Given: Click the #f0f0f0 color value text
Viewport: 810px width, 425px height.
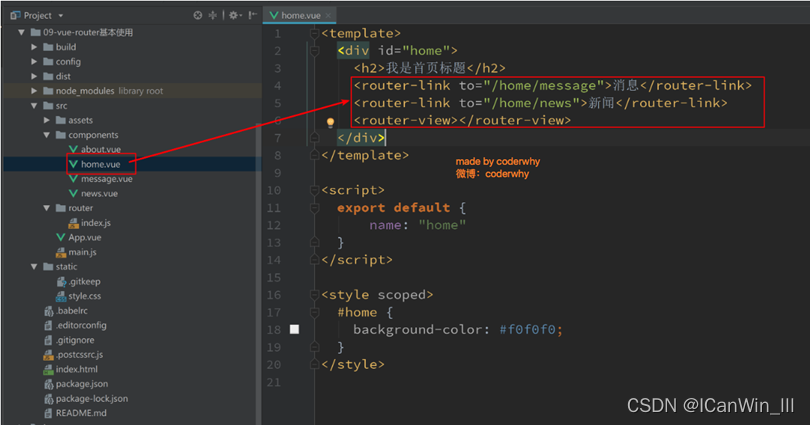Looking at the screenshot, I should (527, 329).
